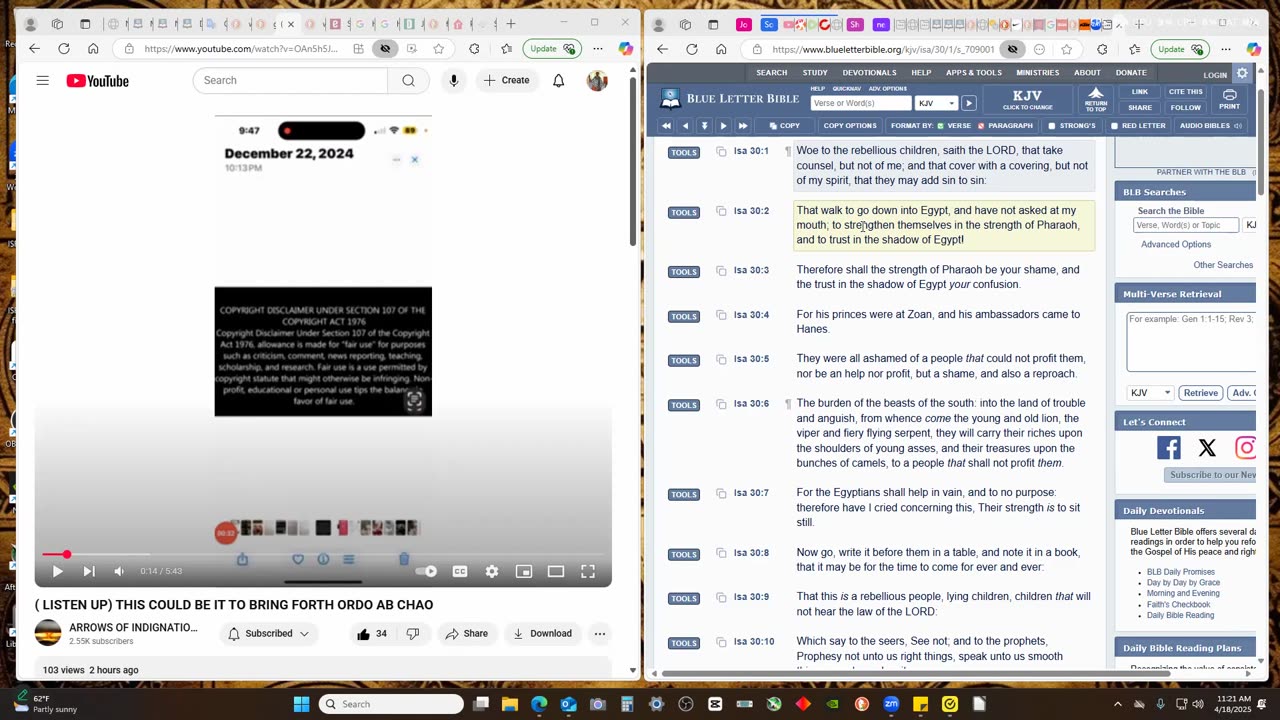Screen dimensions: 1280x720
Task: Click Advanced Options link in BLB Searches
Action: coord(1176,244)
